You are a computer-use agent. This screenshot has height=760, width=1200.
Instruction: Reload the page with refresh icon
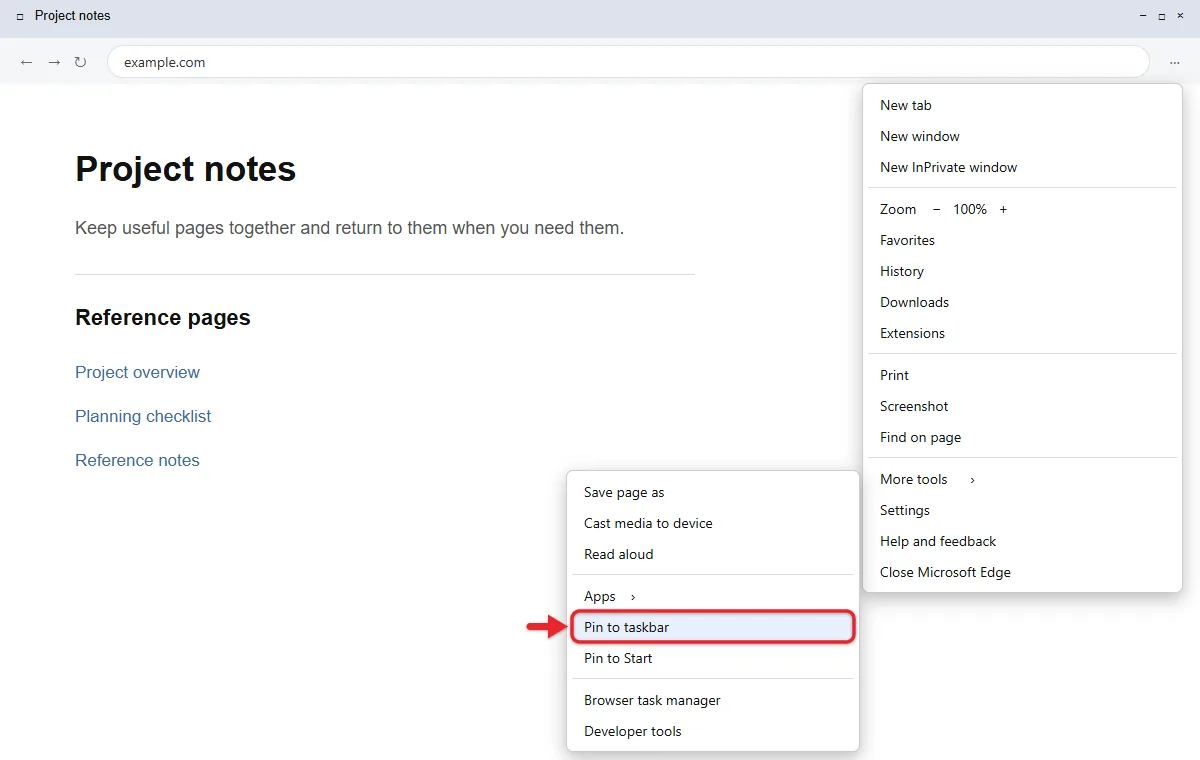click(81, 62)
